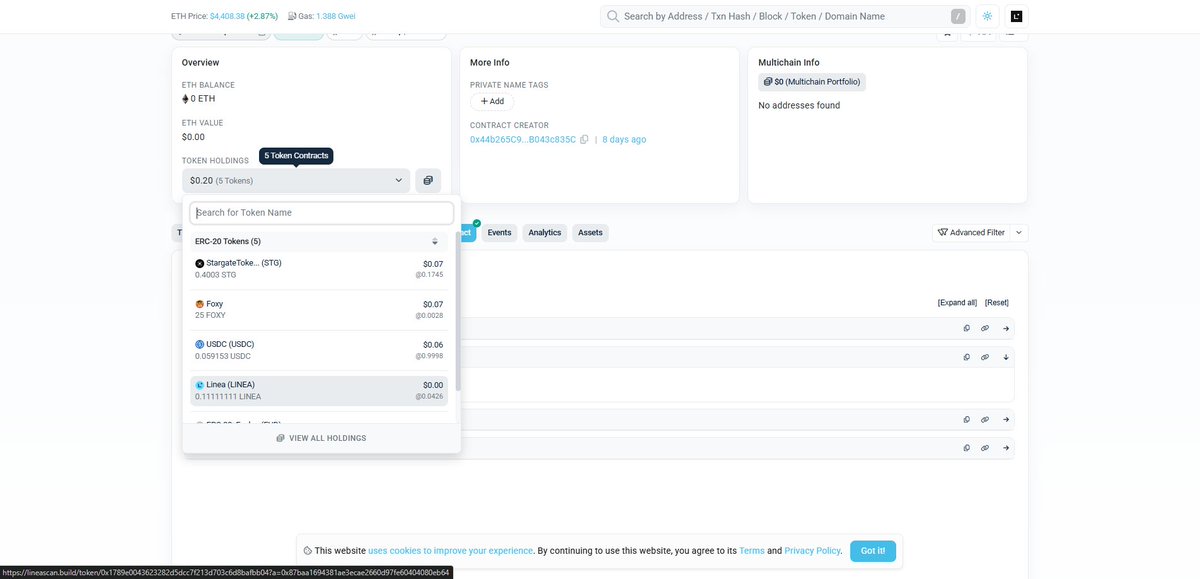Click the [Reset] link
The width and height of the screenshot is (1200, 579).
pyautogui.click(x=997, y=302)
